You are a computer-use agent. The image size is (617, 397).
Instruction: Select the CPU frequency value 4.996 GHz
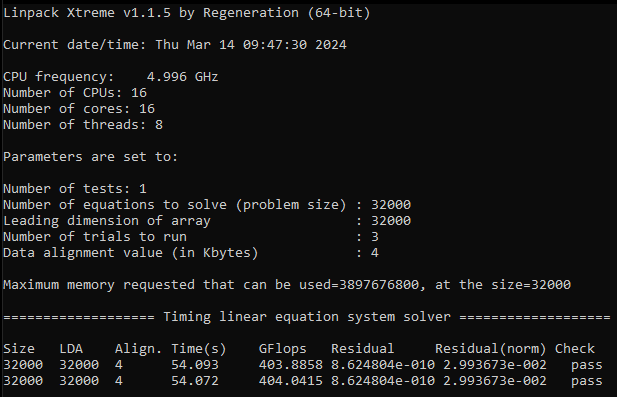[x=182, y=76]
